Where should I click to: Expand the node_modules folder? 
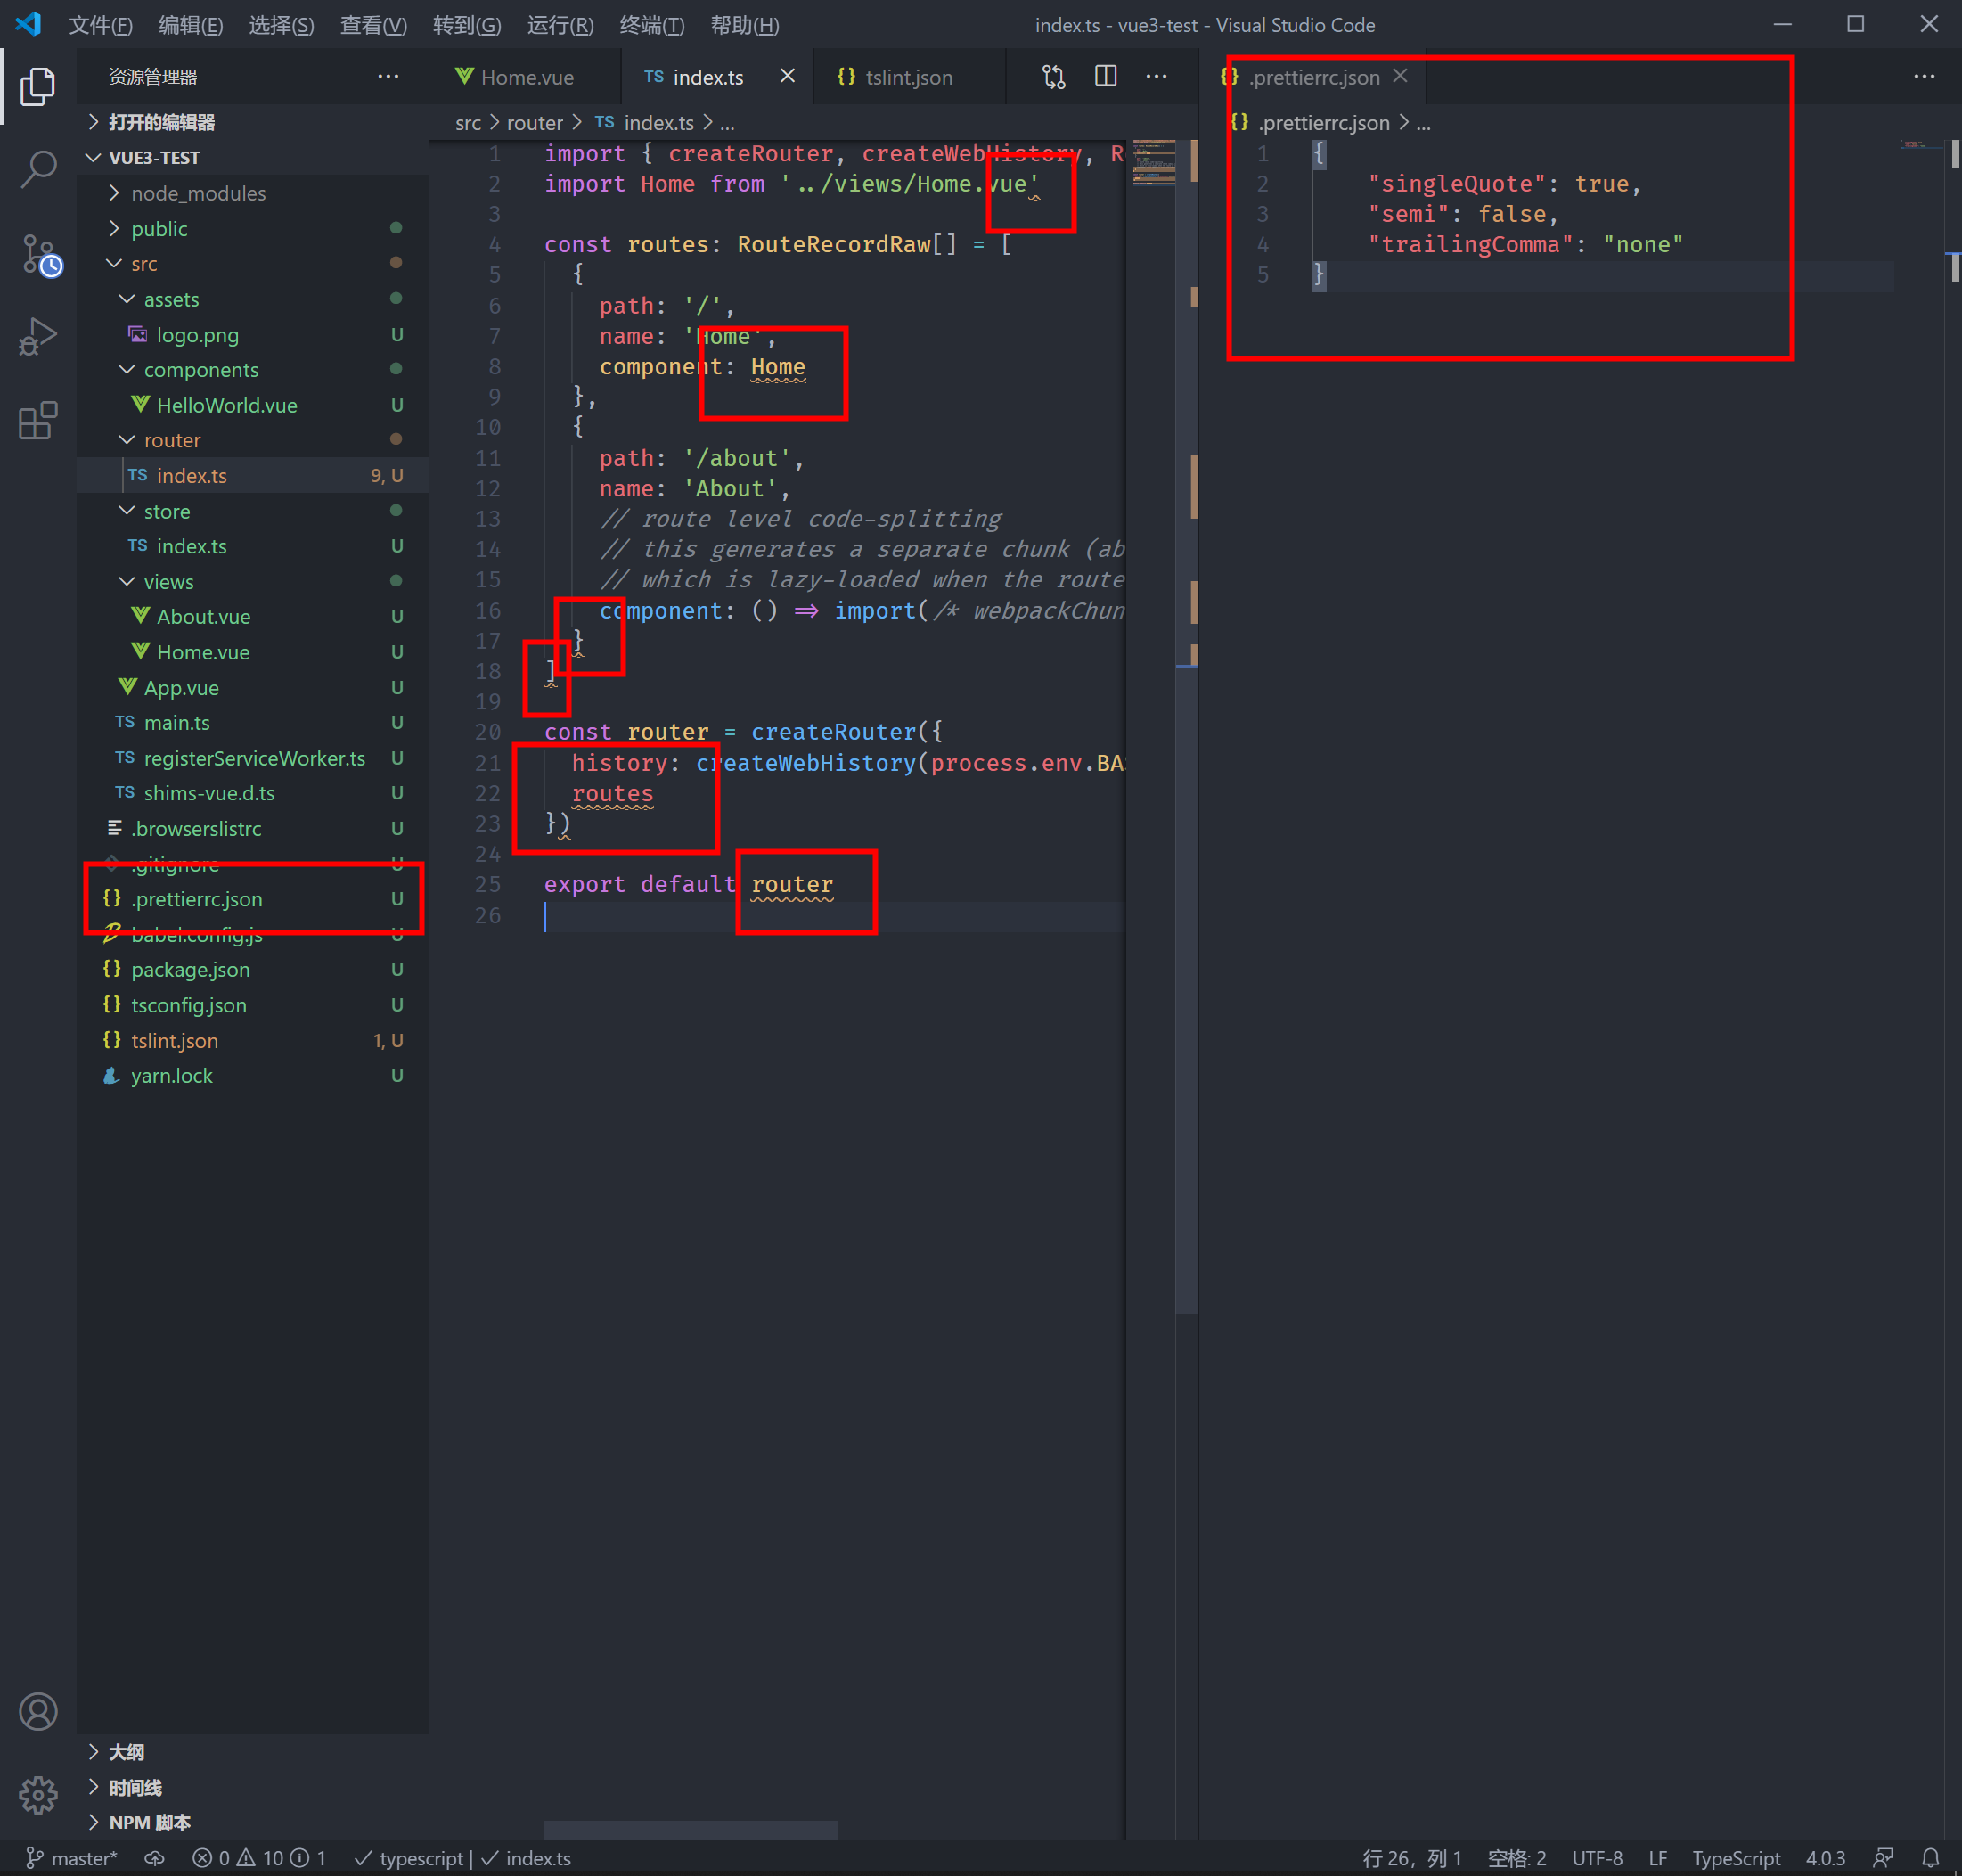coord(197,193)
